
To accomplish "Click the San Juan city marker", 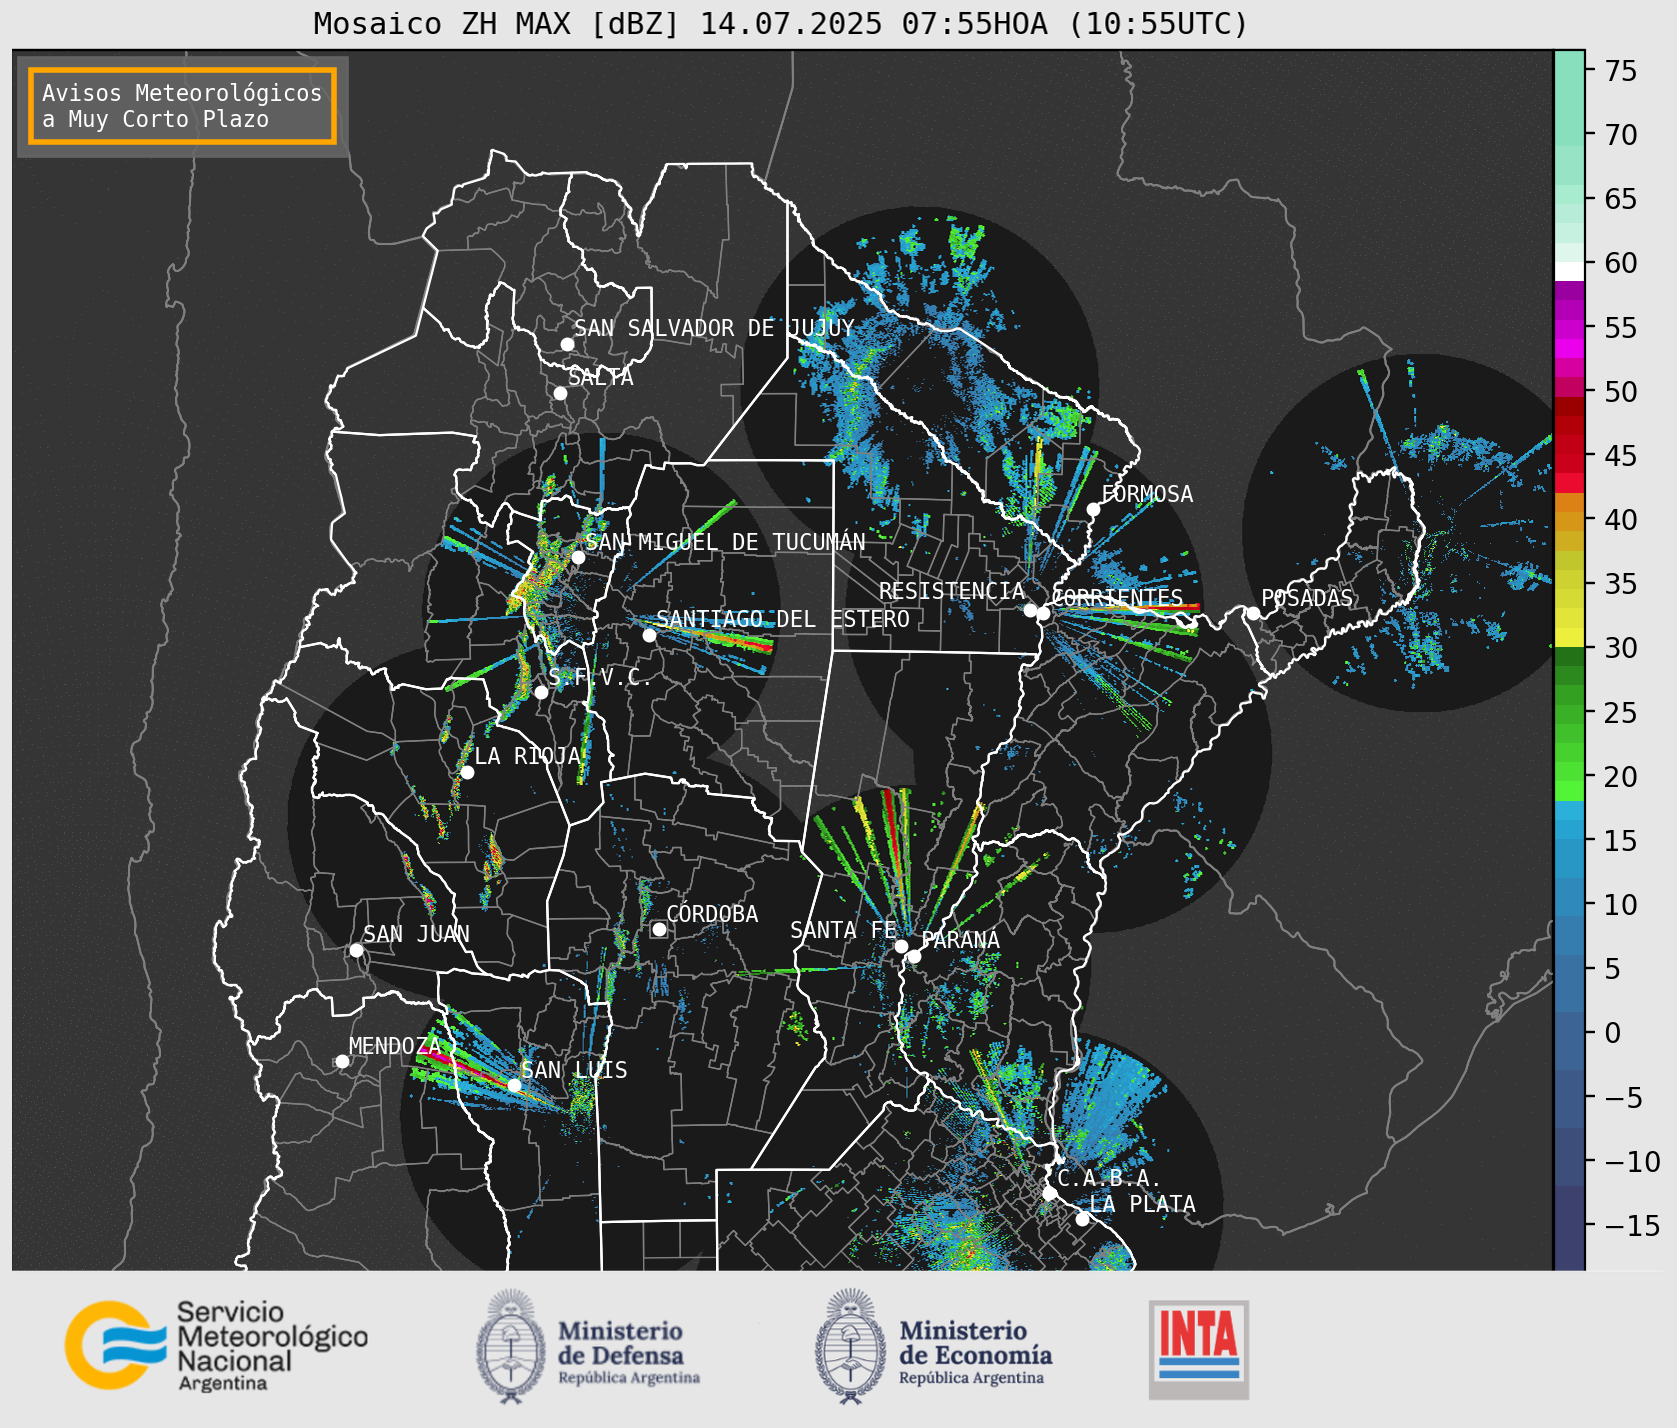I will [x=356, y=950].
